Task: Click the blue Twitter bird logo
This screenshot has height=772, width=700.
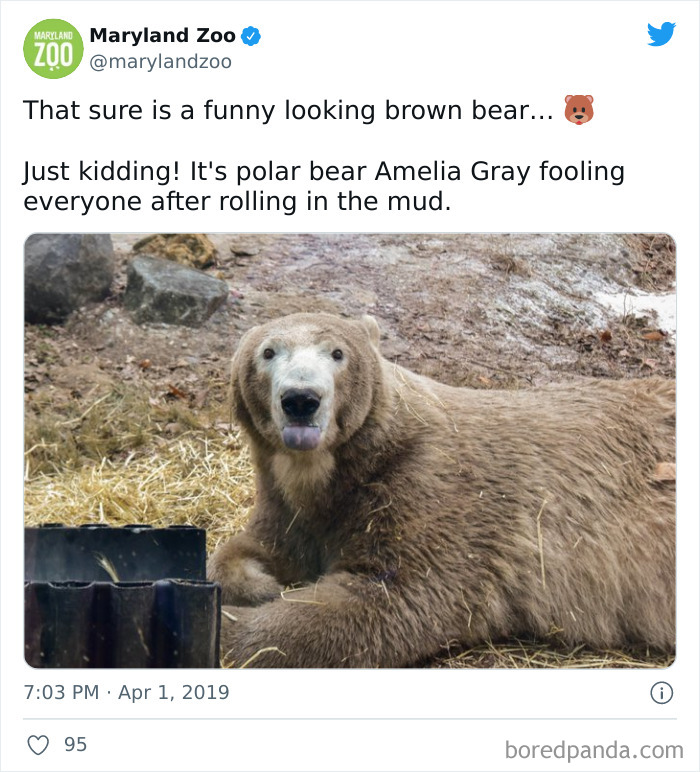Action: point(661,35)
